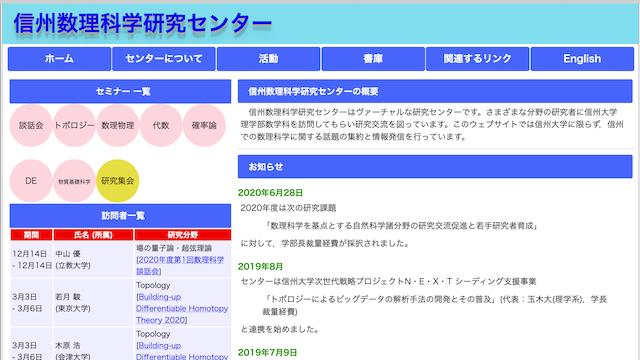Select the 代数 seminar circle
Screen dimensions: 640x360
[161, 125]
